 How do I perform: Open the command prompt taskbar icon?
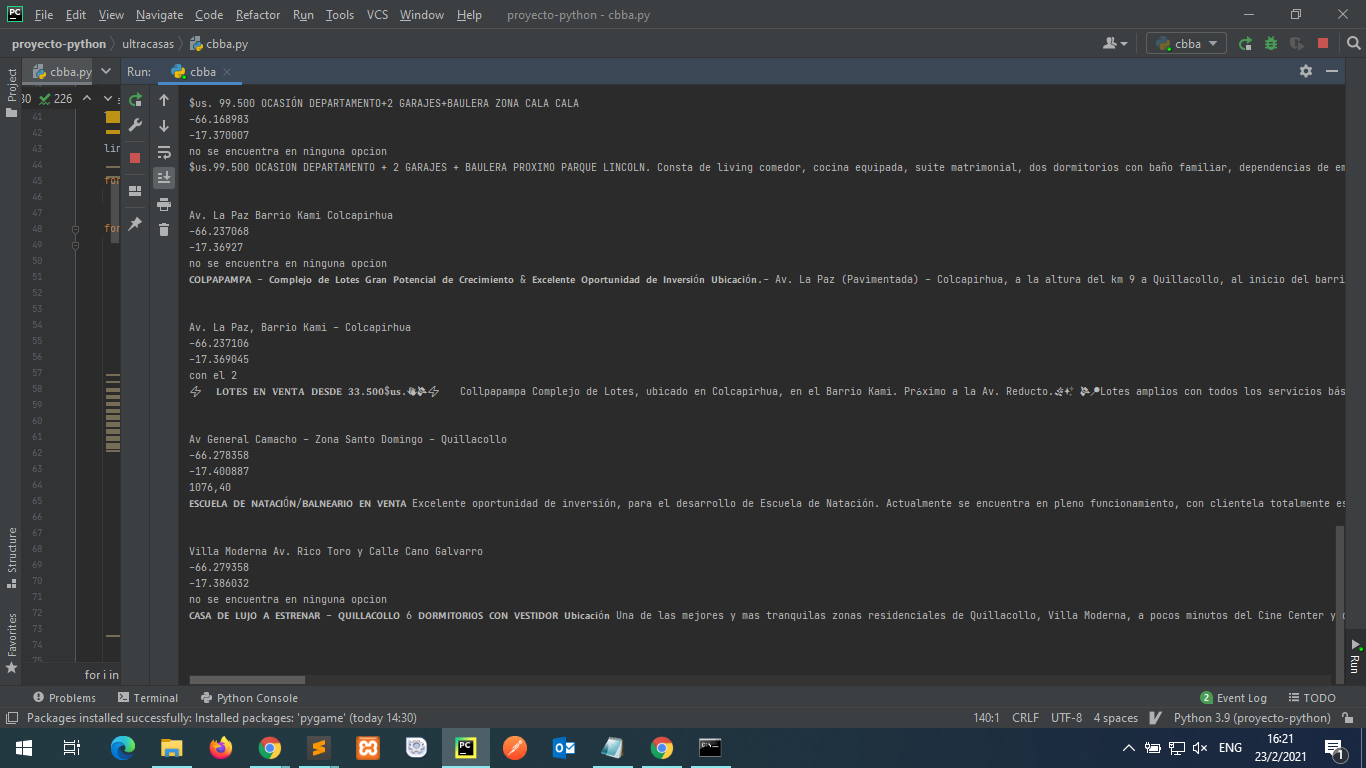[710, 747]
